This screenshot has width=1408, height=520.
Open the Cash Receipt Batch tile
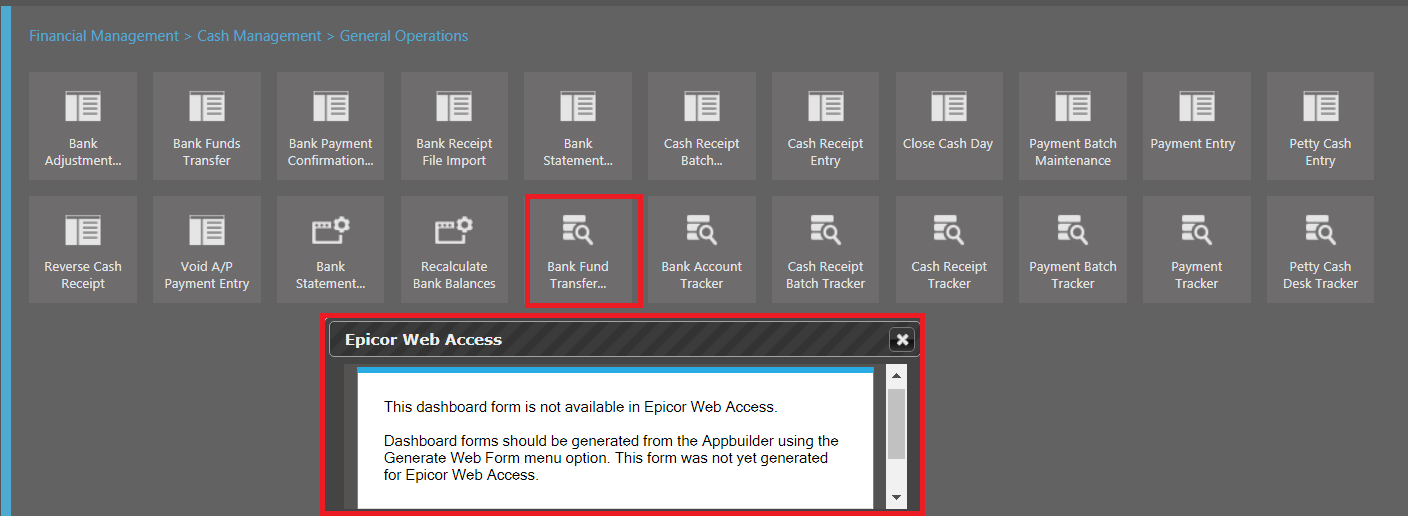coord(702,126)
